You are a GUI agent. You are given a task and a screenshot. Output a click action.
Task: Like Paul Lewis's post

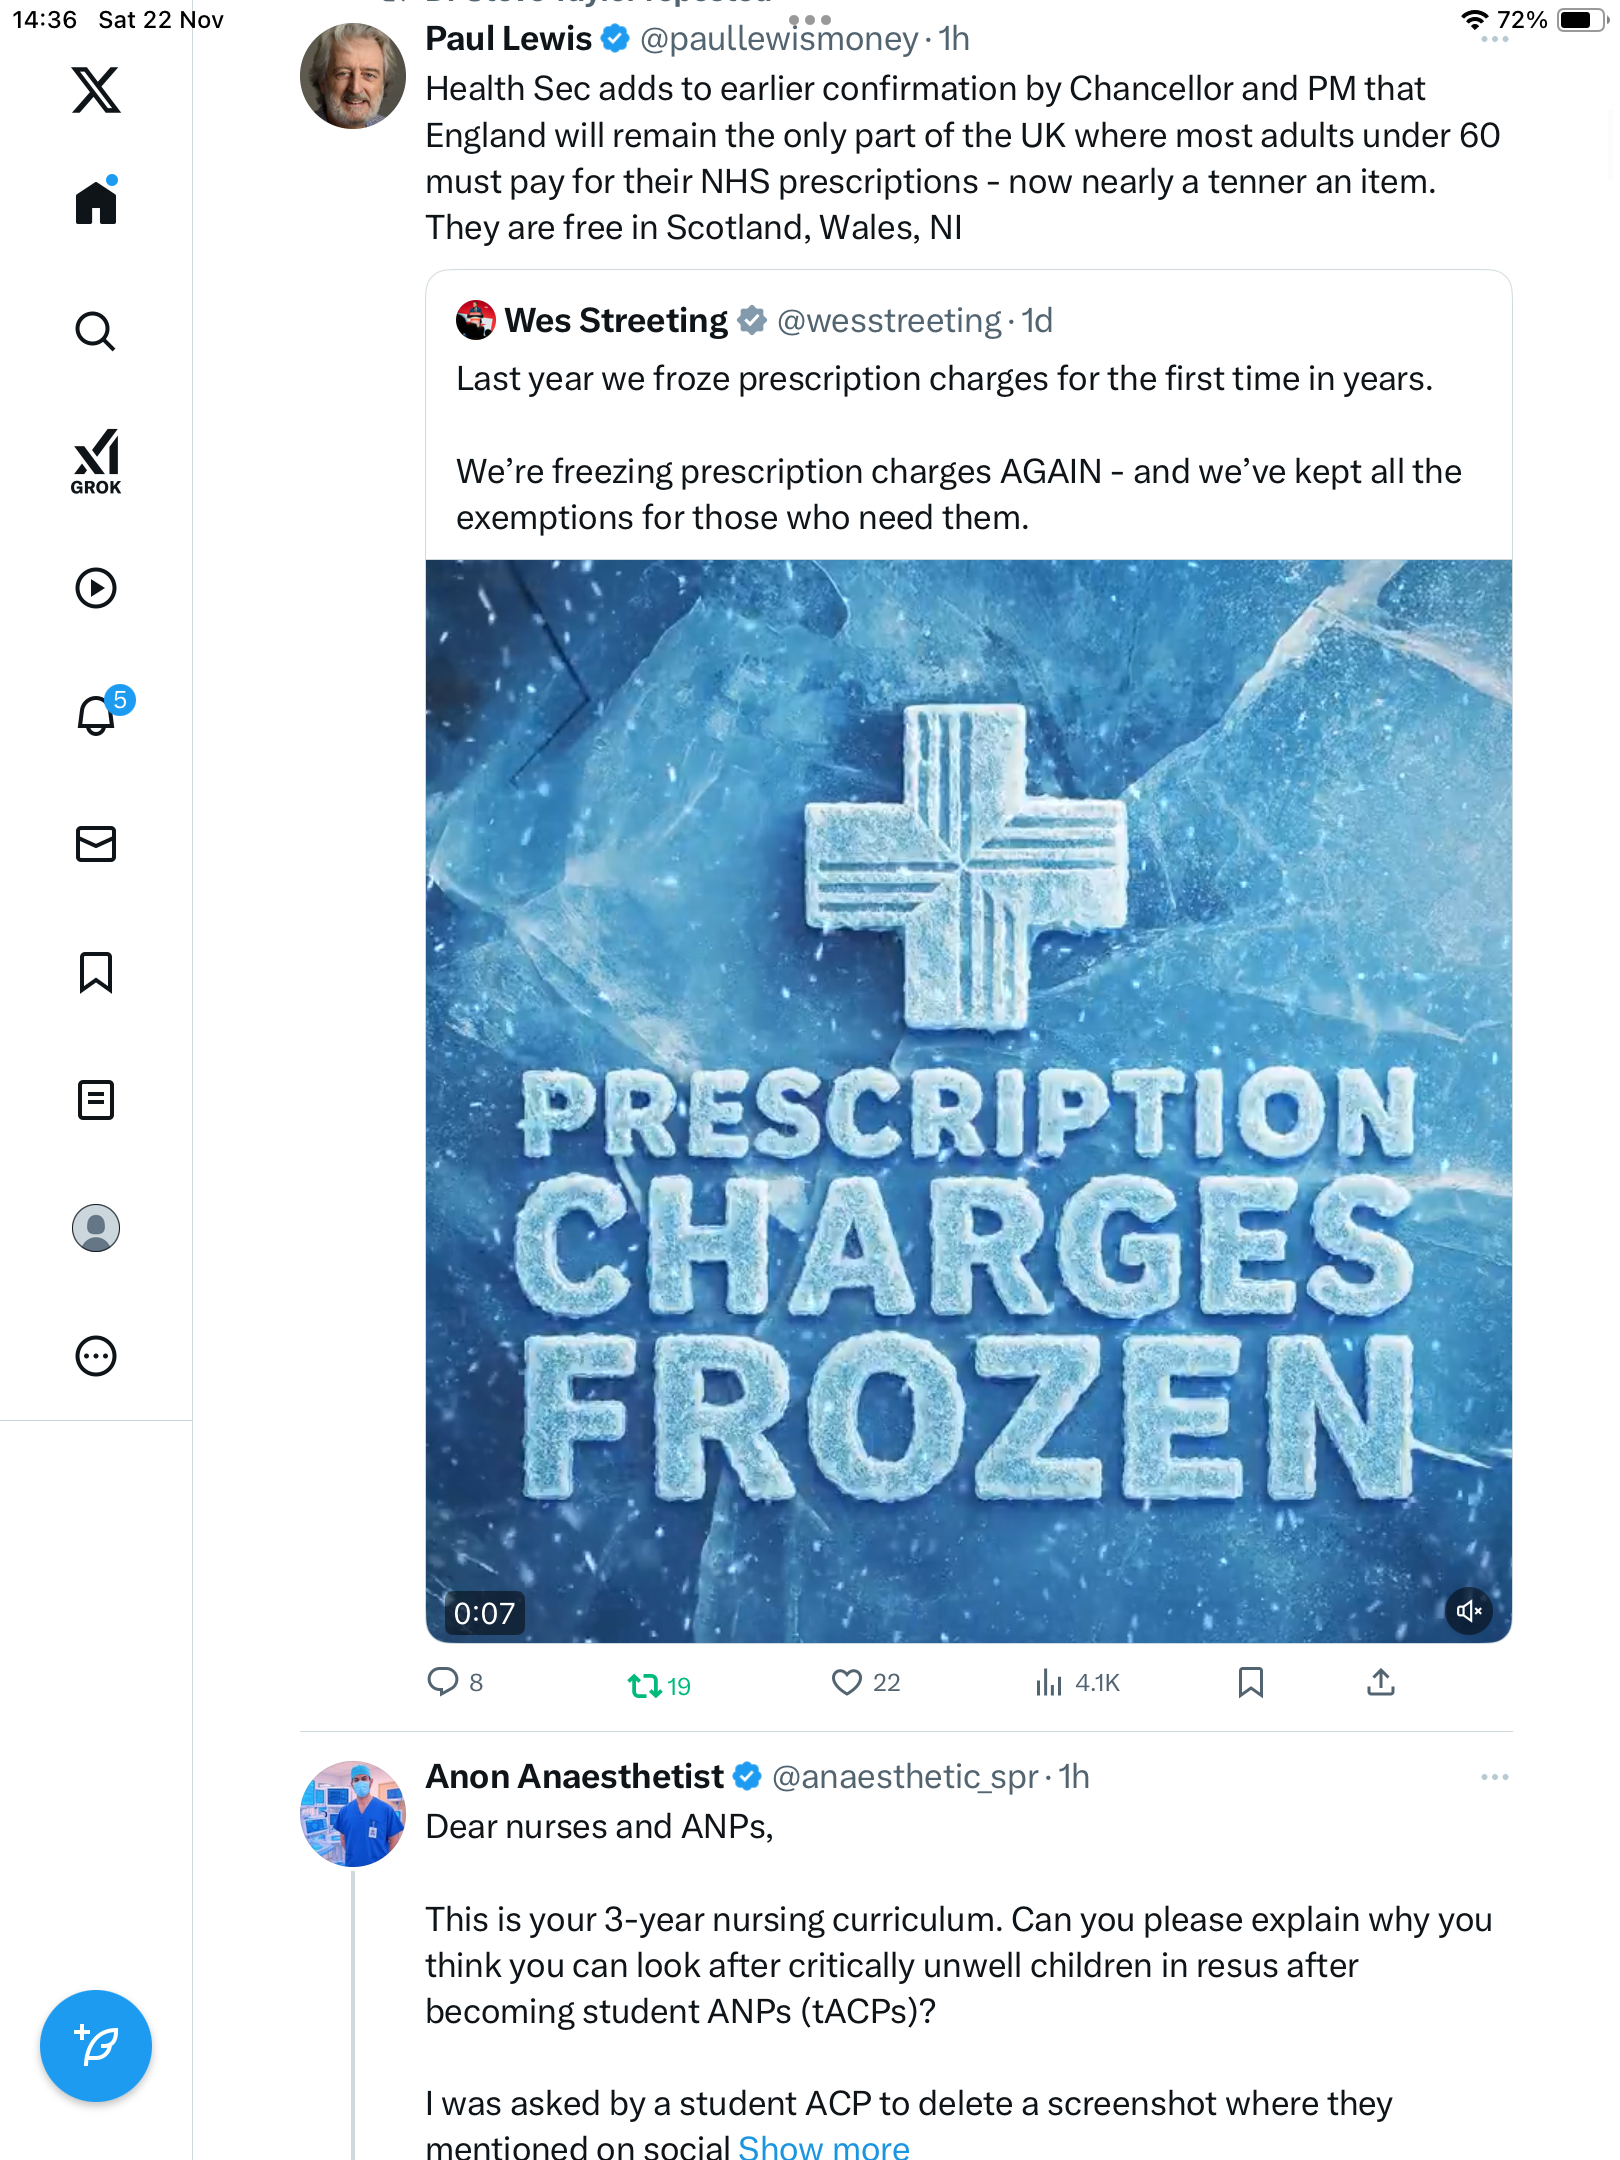(x=847, y=1683)
